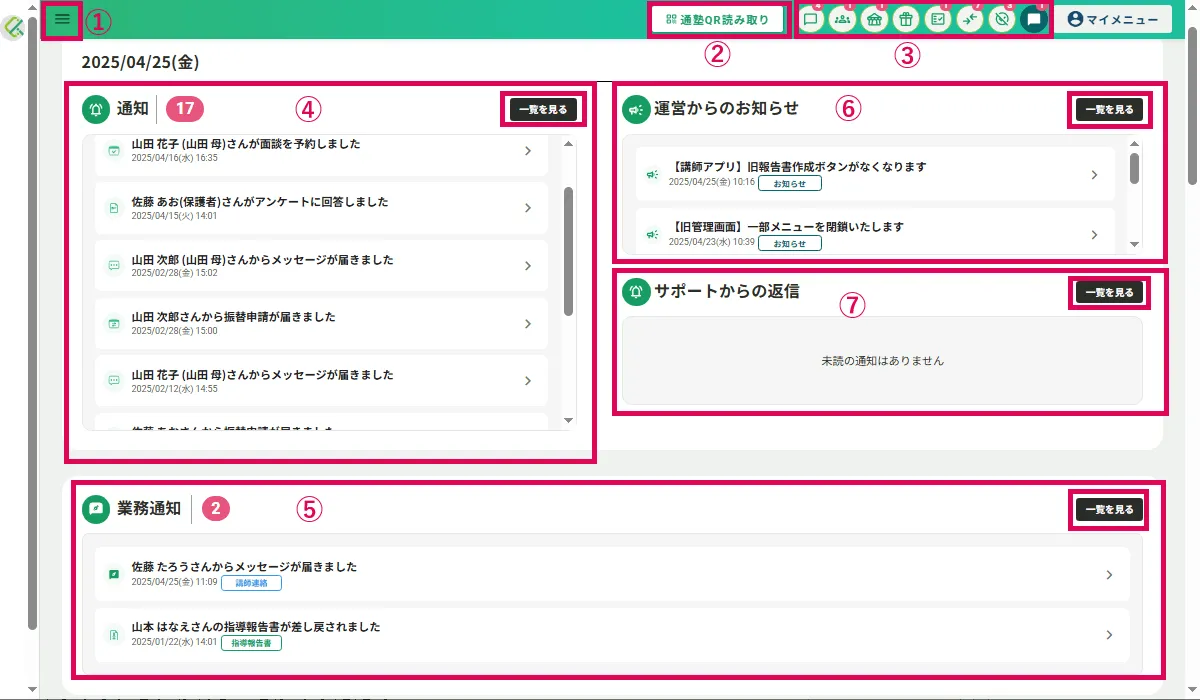Open the hamburger side menu
Viewport: 1200px width, 700px height.
[62, 20]
